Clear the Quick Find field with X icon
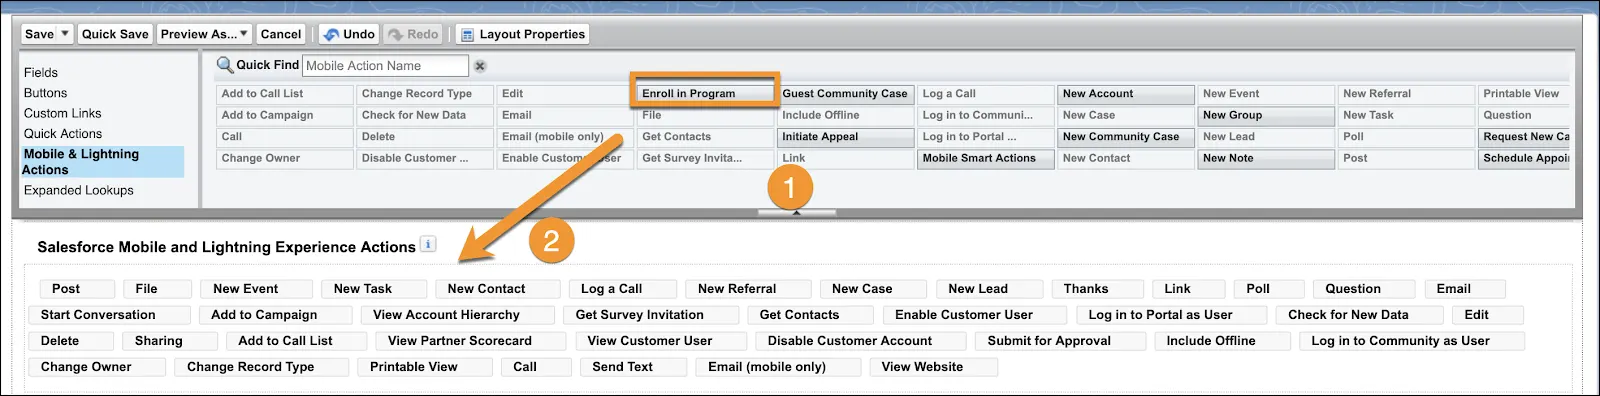The width and height of the screenshot is (1600, 396). (x=480, y=66)
